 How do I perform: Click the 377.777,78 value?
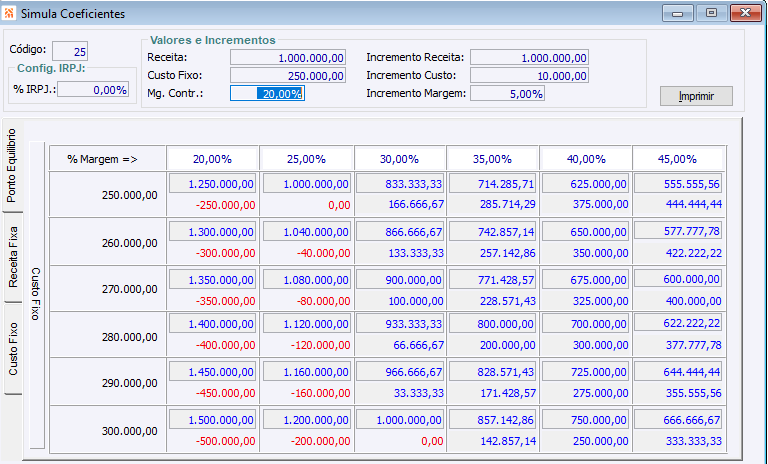(694, 345)
